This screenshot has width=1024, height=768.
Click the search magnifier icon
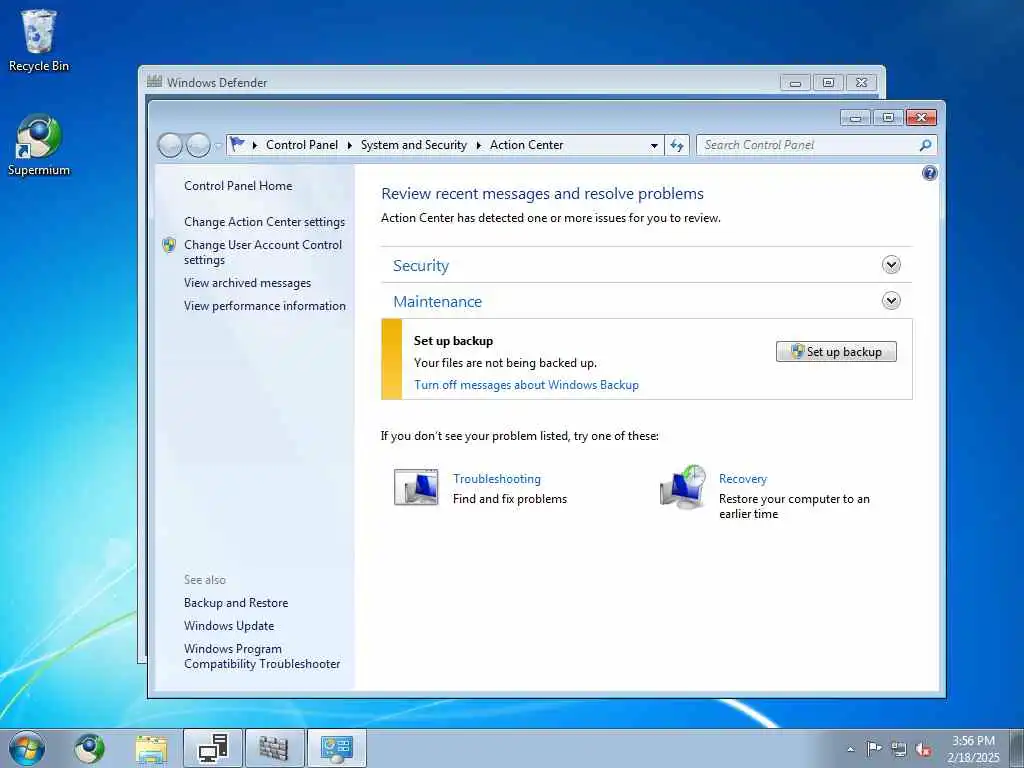(925, 145)
